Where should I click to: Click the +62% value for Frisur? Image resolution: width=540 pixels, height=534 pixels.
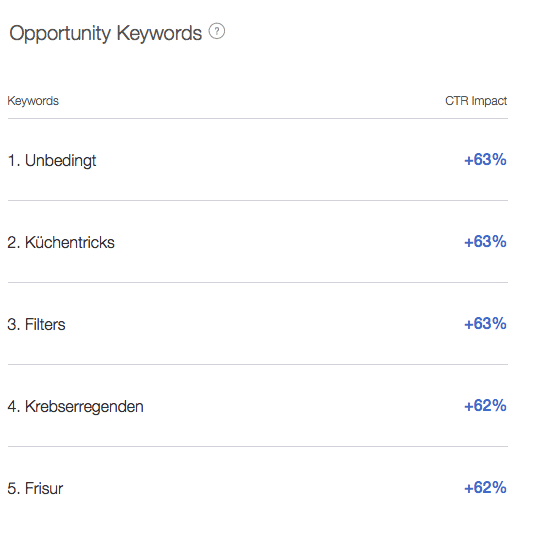485,488
